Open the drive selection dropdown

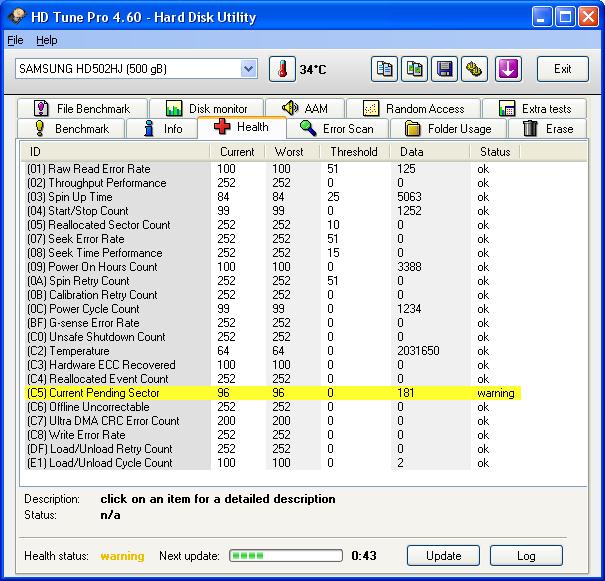tap(248, 69)
